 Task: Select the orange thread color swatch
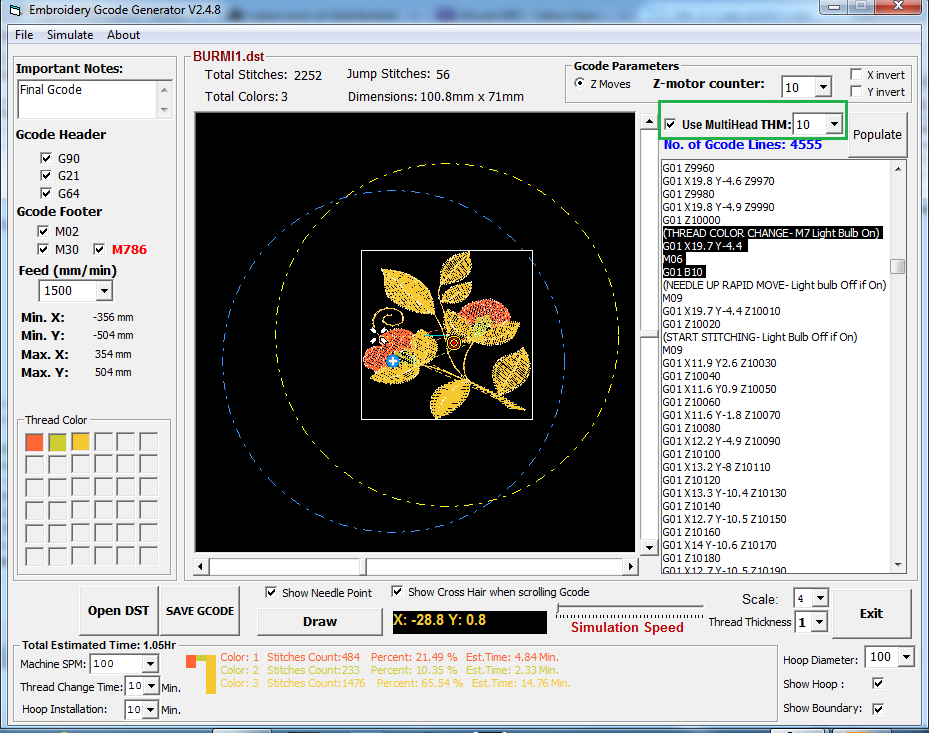pyautogui.click(x=34, y=441)
